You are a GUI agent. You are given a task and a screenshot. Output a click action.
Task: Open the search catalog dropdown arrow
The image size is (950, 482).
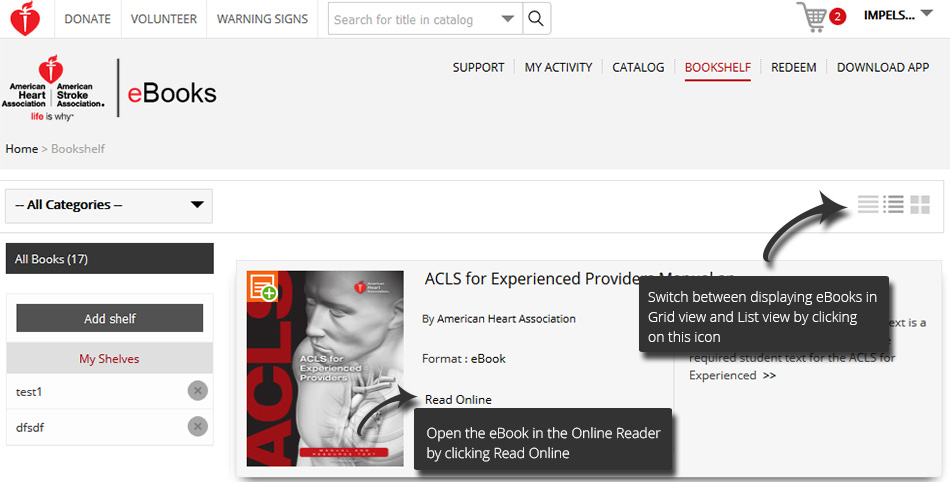(509, 19)
